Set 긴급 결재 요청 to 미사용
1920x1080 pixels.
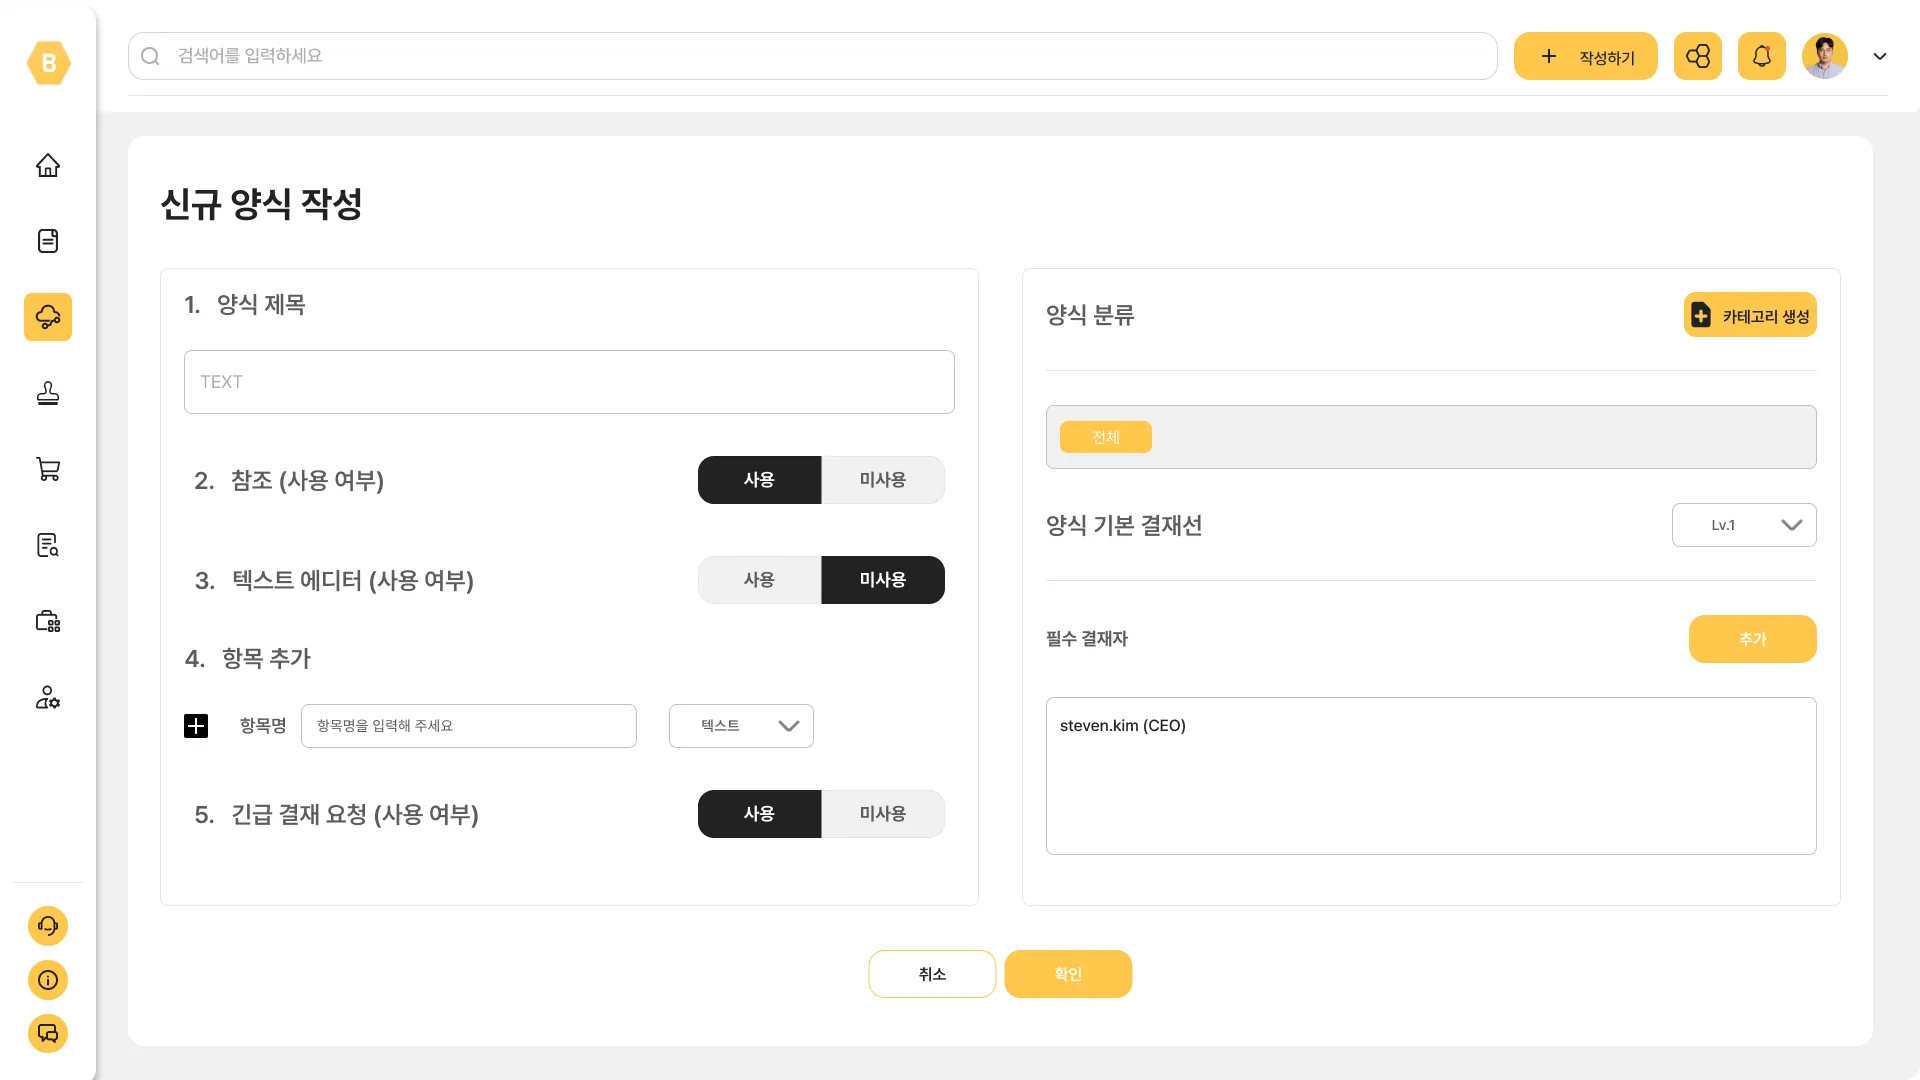pyautogui.click(x=882, y=814)
